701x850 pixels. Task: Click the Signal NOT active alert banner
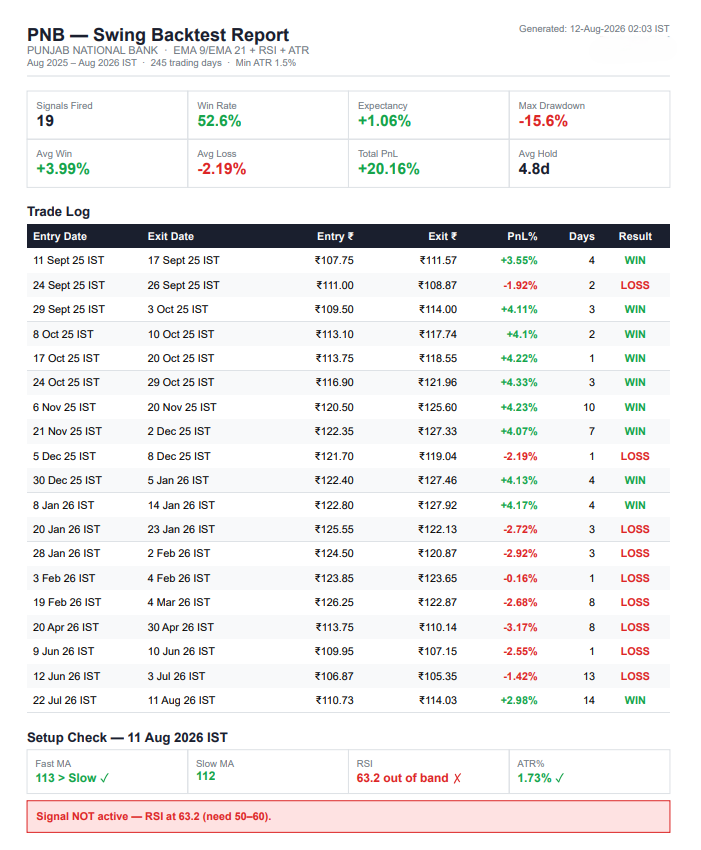(348, 816)
